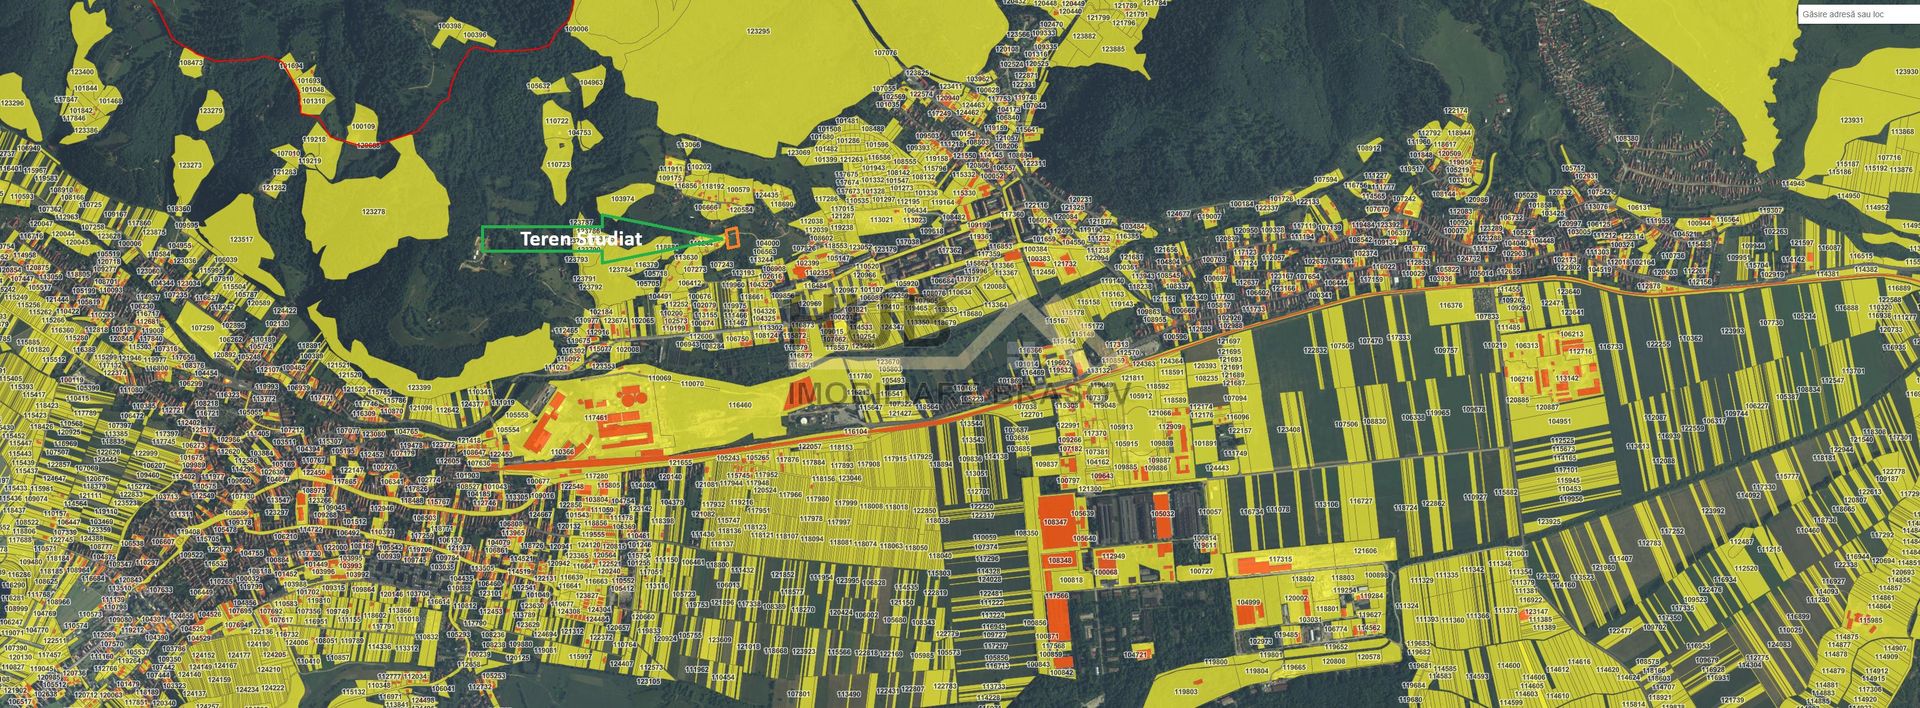Select parcel 109006 near the red boundary
The height and width of the screenshot is (708, 1920).
(577, 30)
